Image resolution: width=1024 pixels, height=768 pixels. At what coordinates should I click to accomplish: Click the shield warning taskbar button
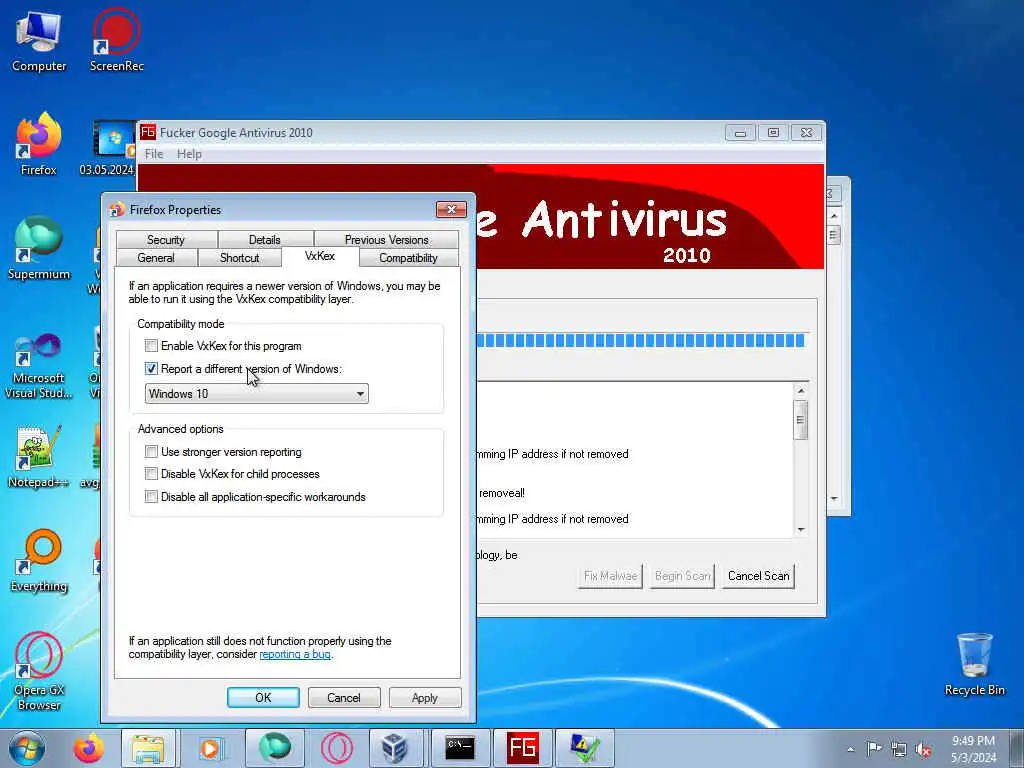[584, 748]
